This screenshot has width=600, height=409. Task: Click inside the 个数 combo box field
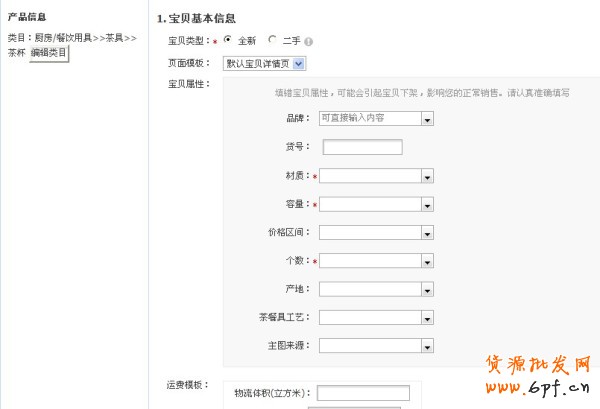(370, 262)
